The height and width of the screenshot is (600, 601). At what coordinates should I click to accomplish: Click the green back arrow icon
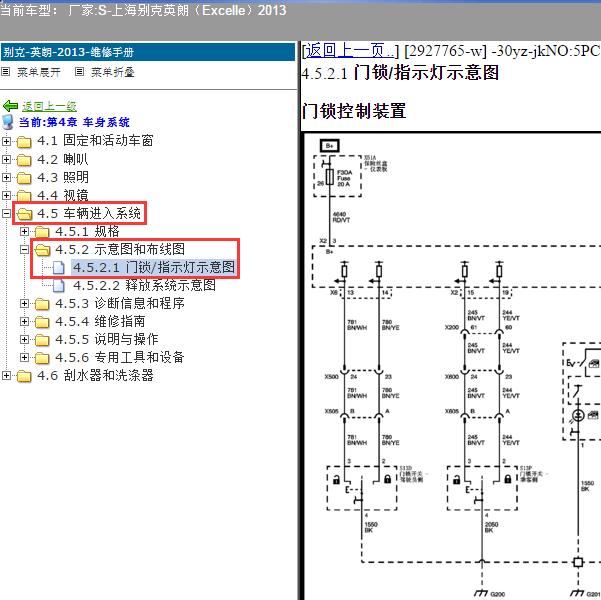(x=10, y=106)
